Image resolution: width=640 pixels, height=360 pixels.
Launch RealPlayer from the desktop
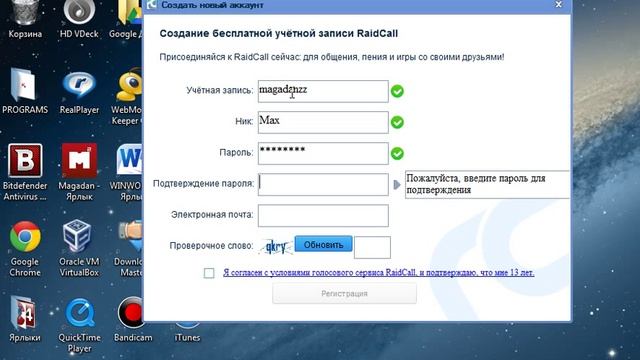point(79,92)
